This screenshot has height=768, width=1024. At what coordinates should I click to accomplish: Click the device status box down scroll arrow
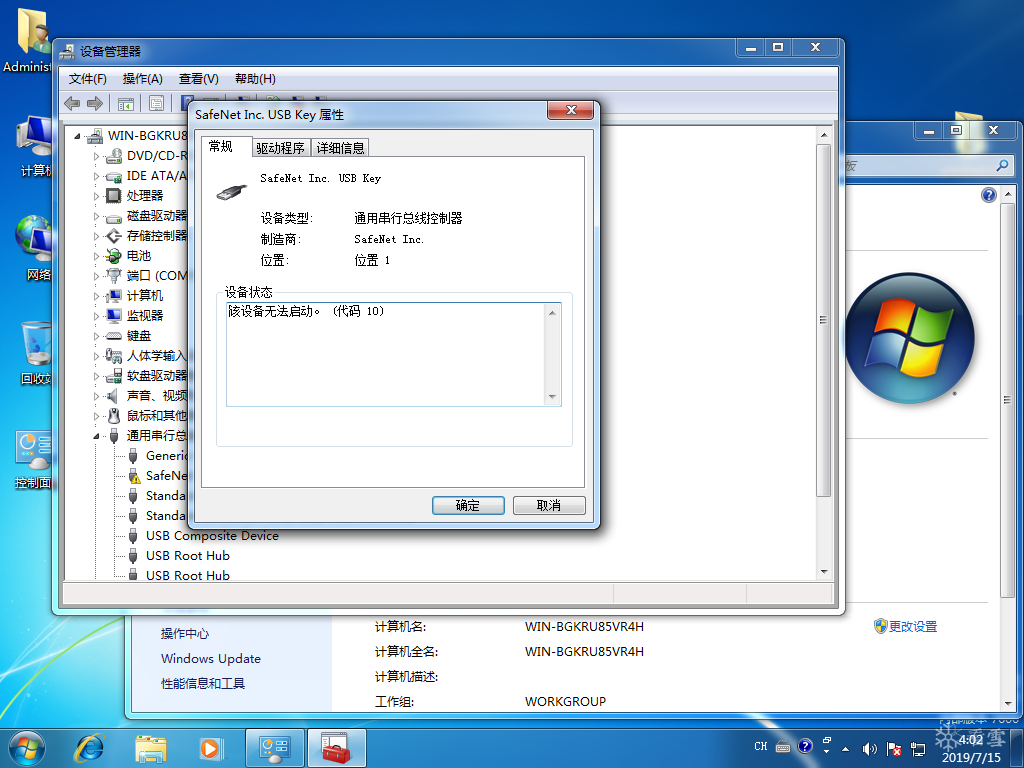(x=552, y=397)
